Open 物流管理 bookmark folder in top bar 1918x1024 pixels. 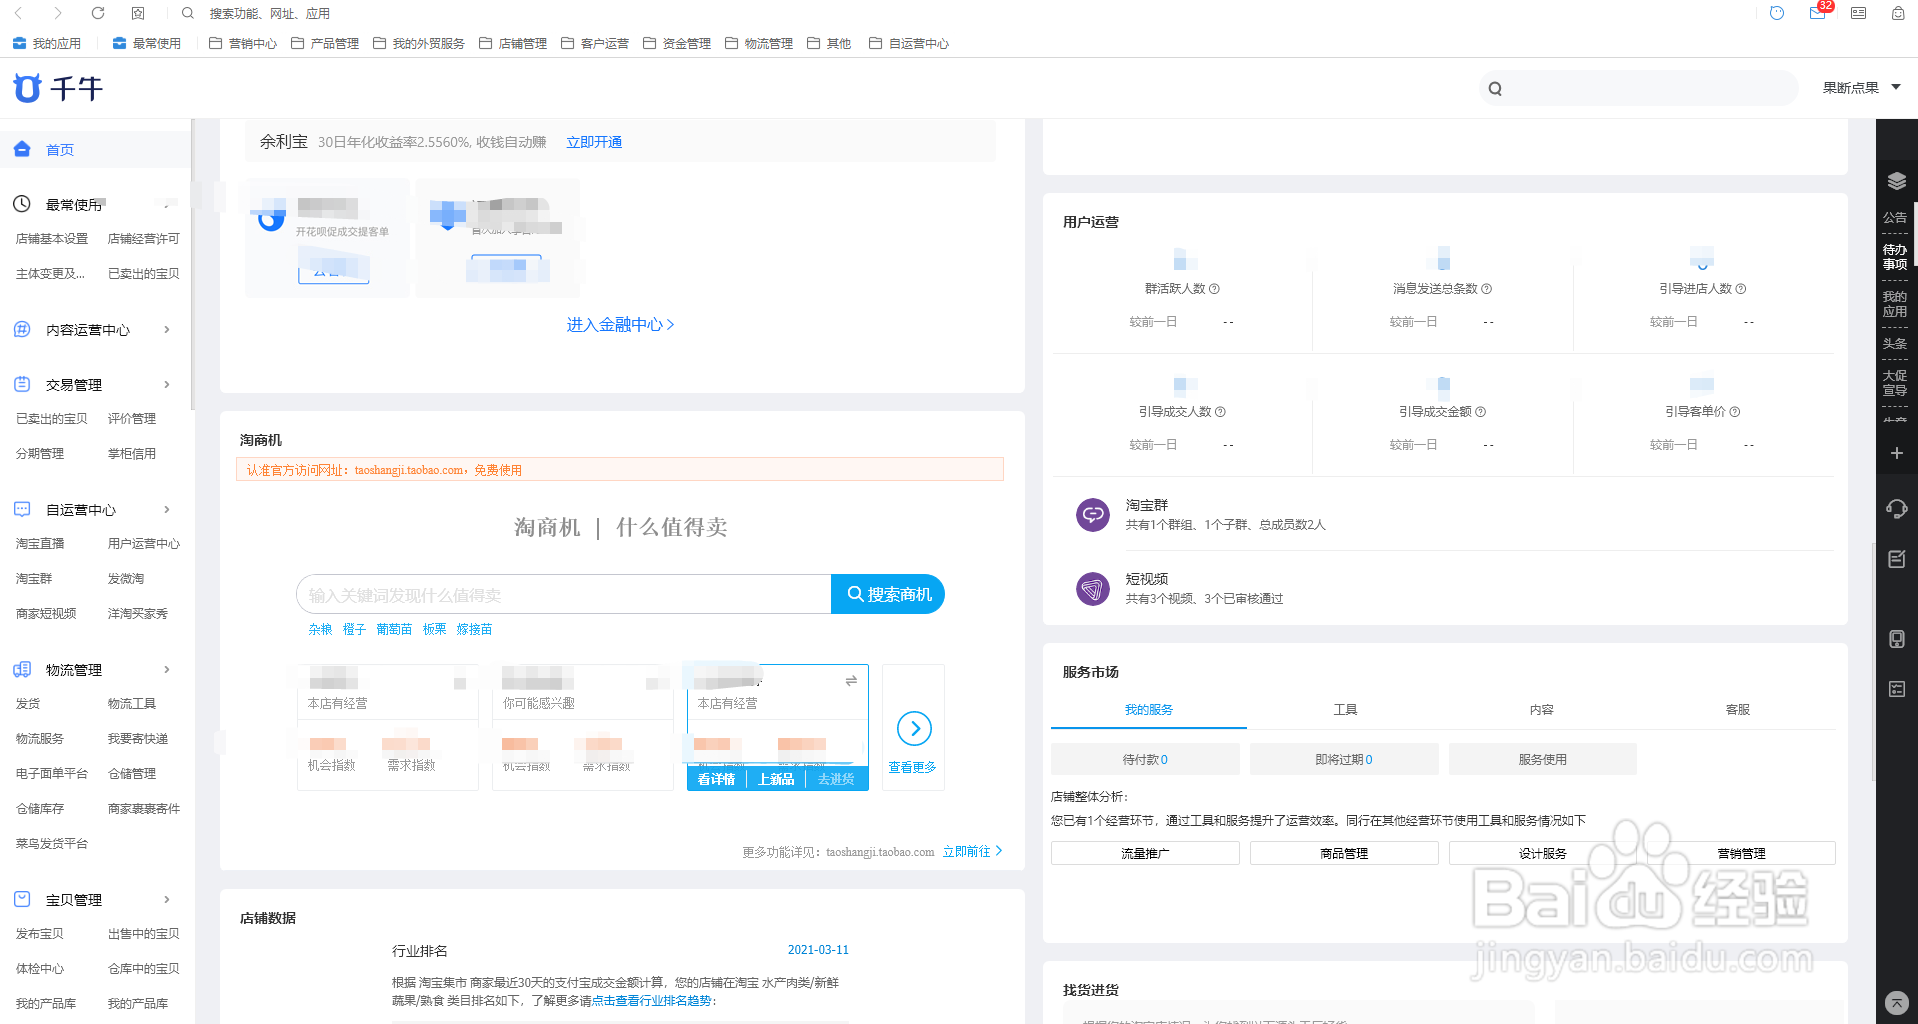tap(759, 43)
